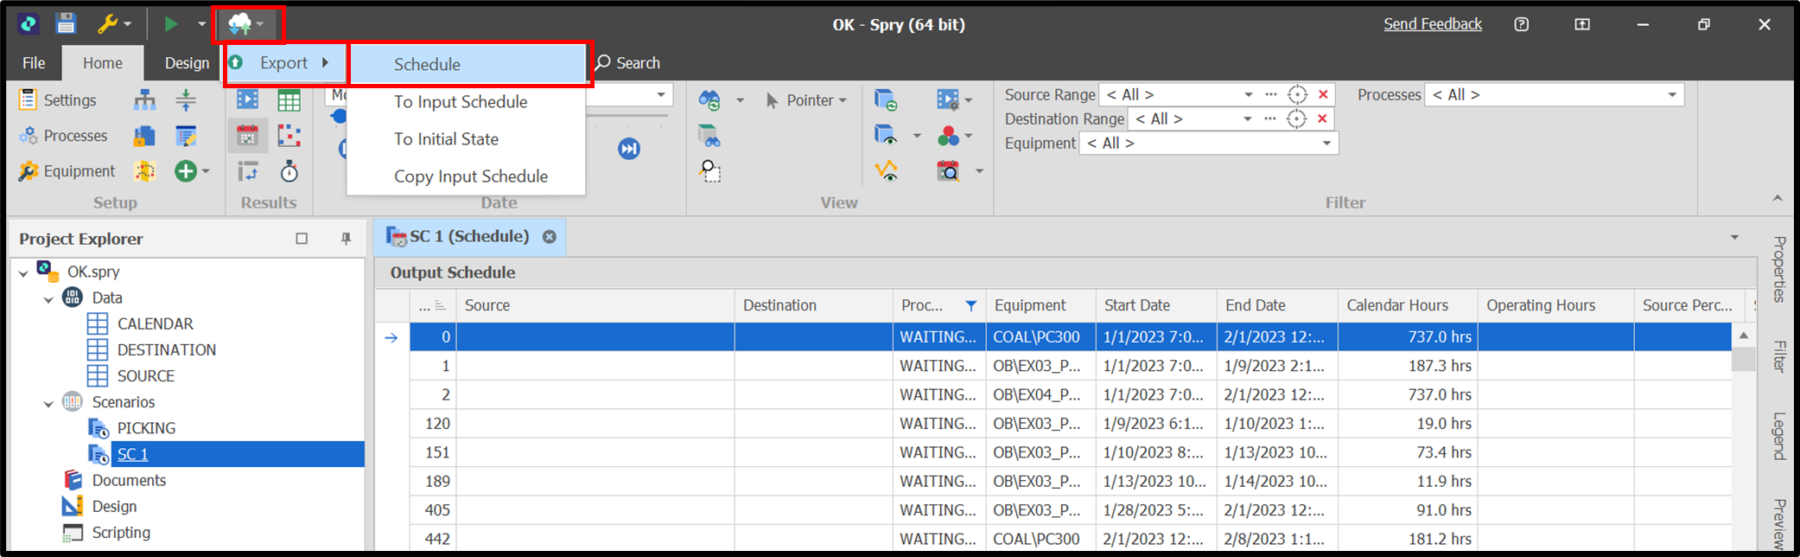
Task: Click the stopwatch timer icon in Results
Action: pos(289,171)
